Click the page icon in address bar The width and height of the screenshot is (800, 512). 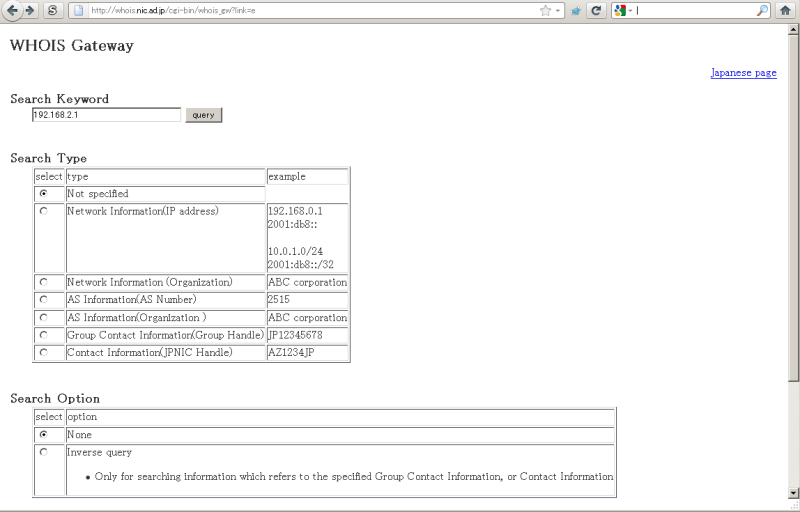[78, 10]
